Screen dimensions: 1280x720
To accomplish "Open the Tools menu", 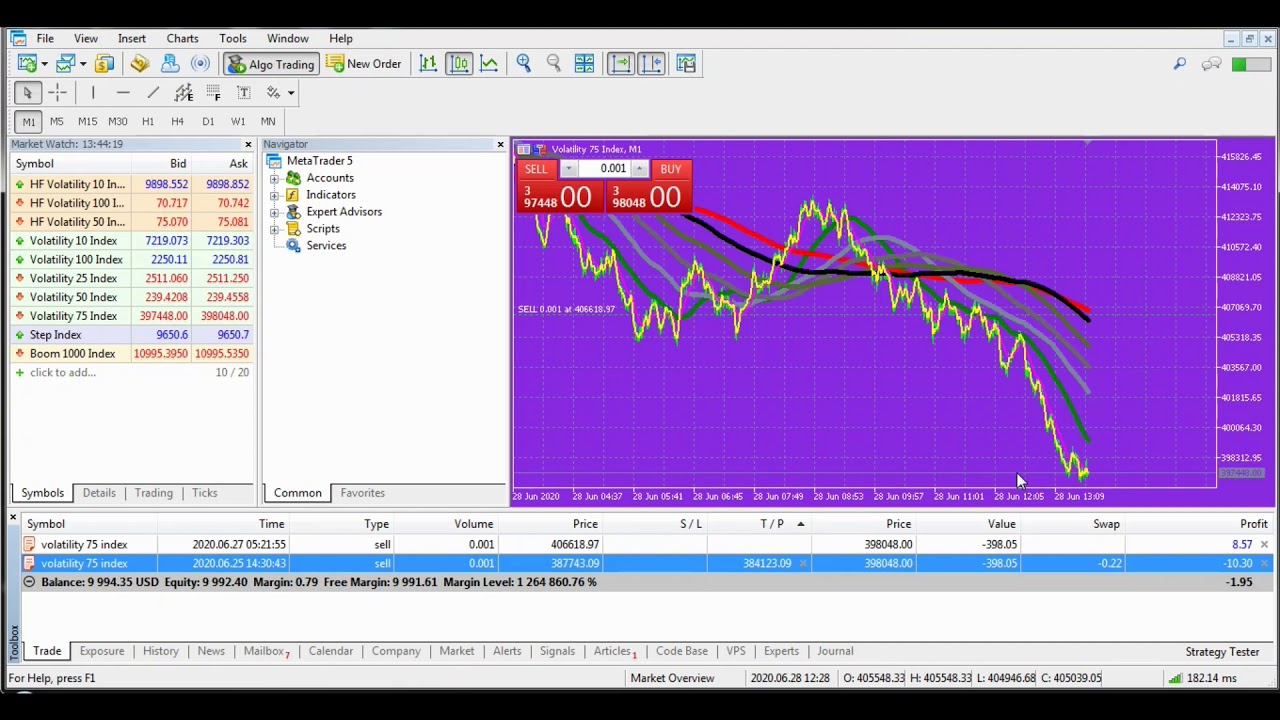I will [x=233, y=39].
